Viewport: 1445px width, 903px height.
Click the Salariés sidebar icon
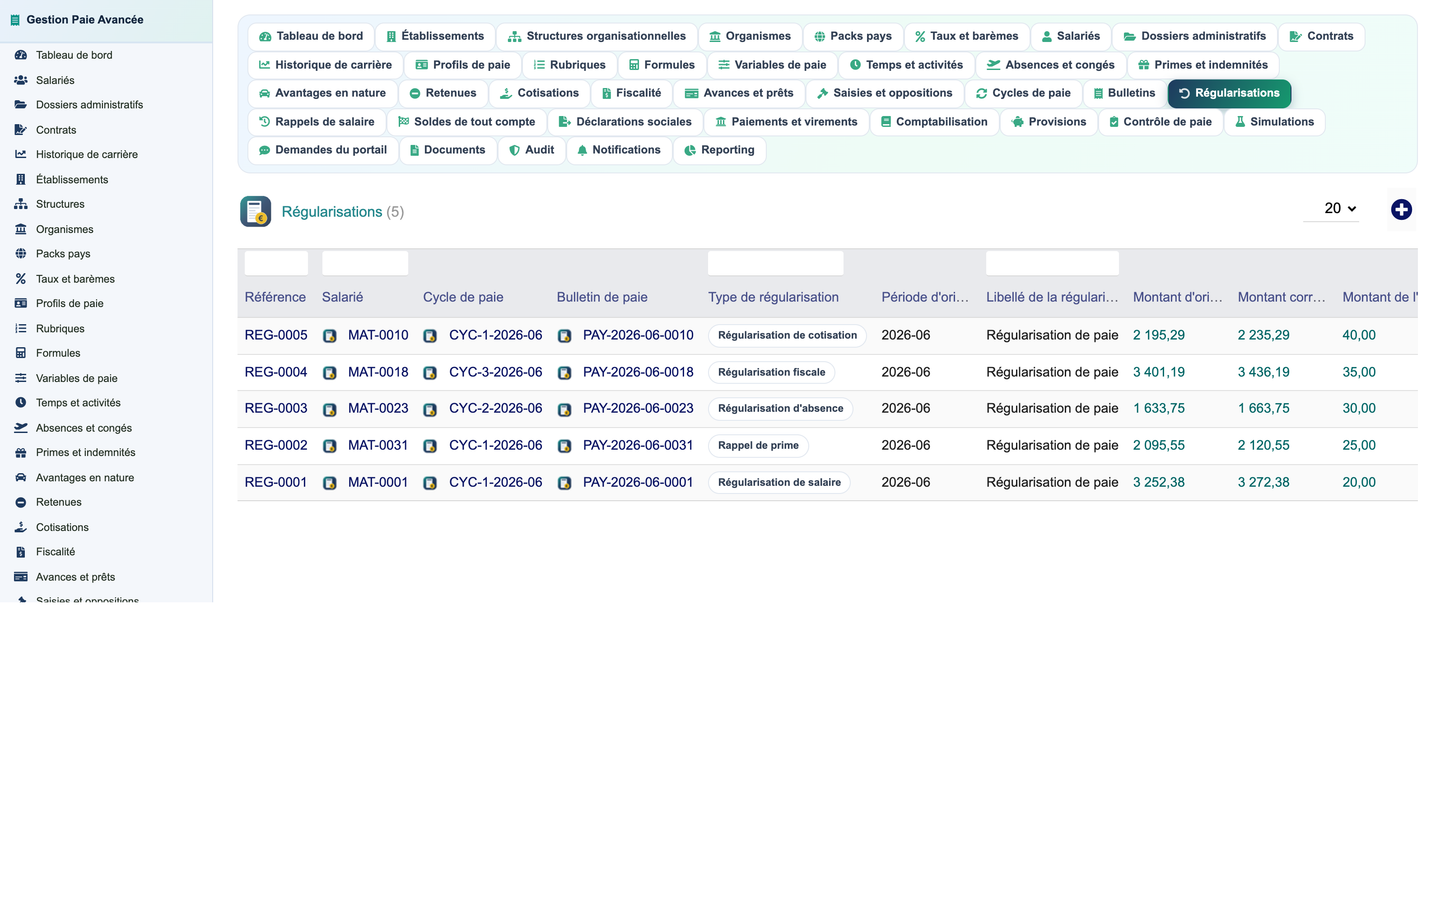click(x=21, y=80)
